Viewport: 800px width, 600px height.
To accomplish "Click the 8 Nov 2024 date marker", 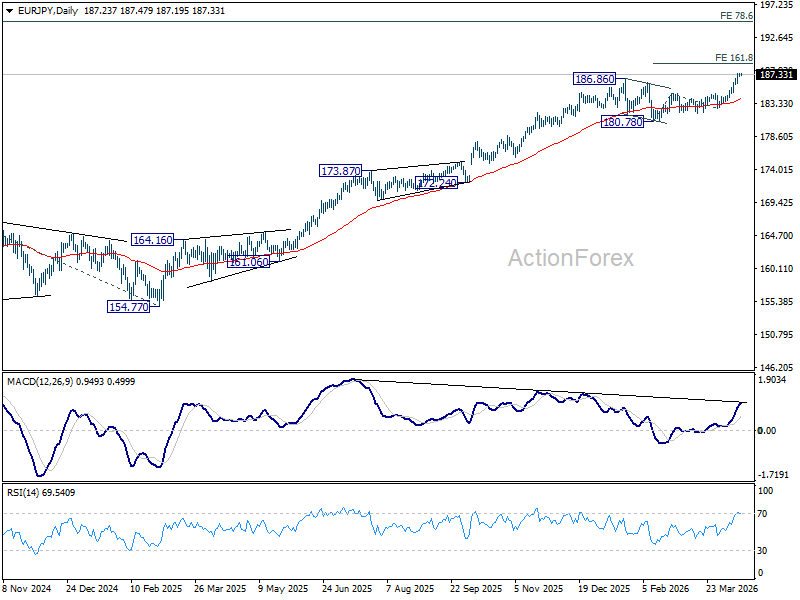I will 27,589.
